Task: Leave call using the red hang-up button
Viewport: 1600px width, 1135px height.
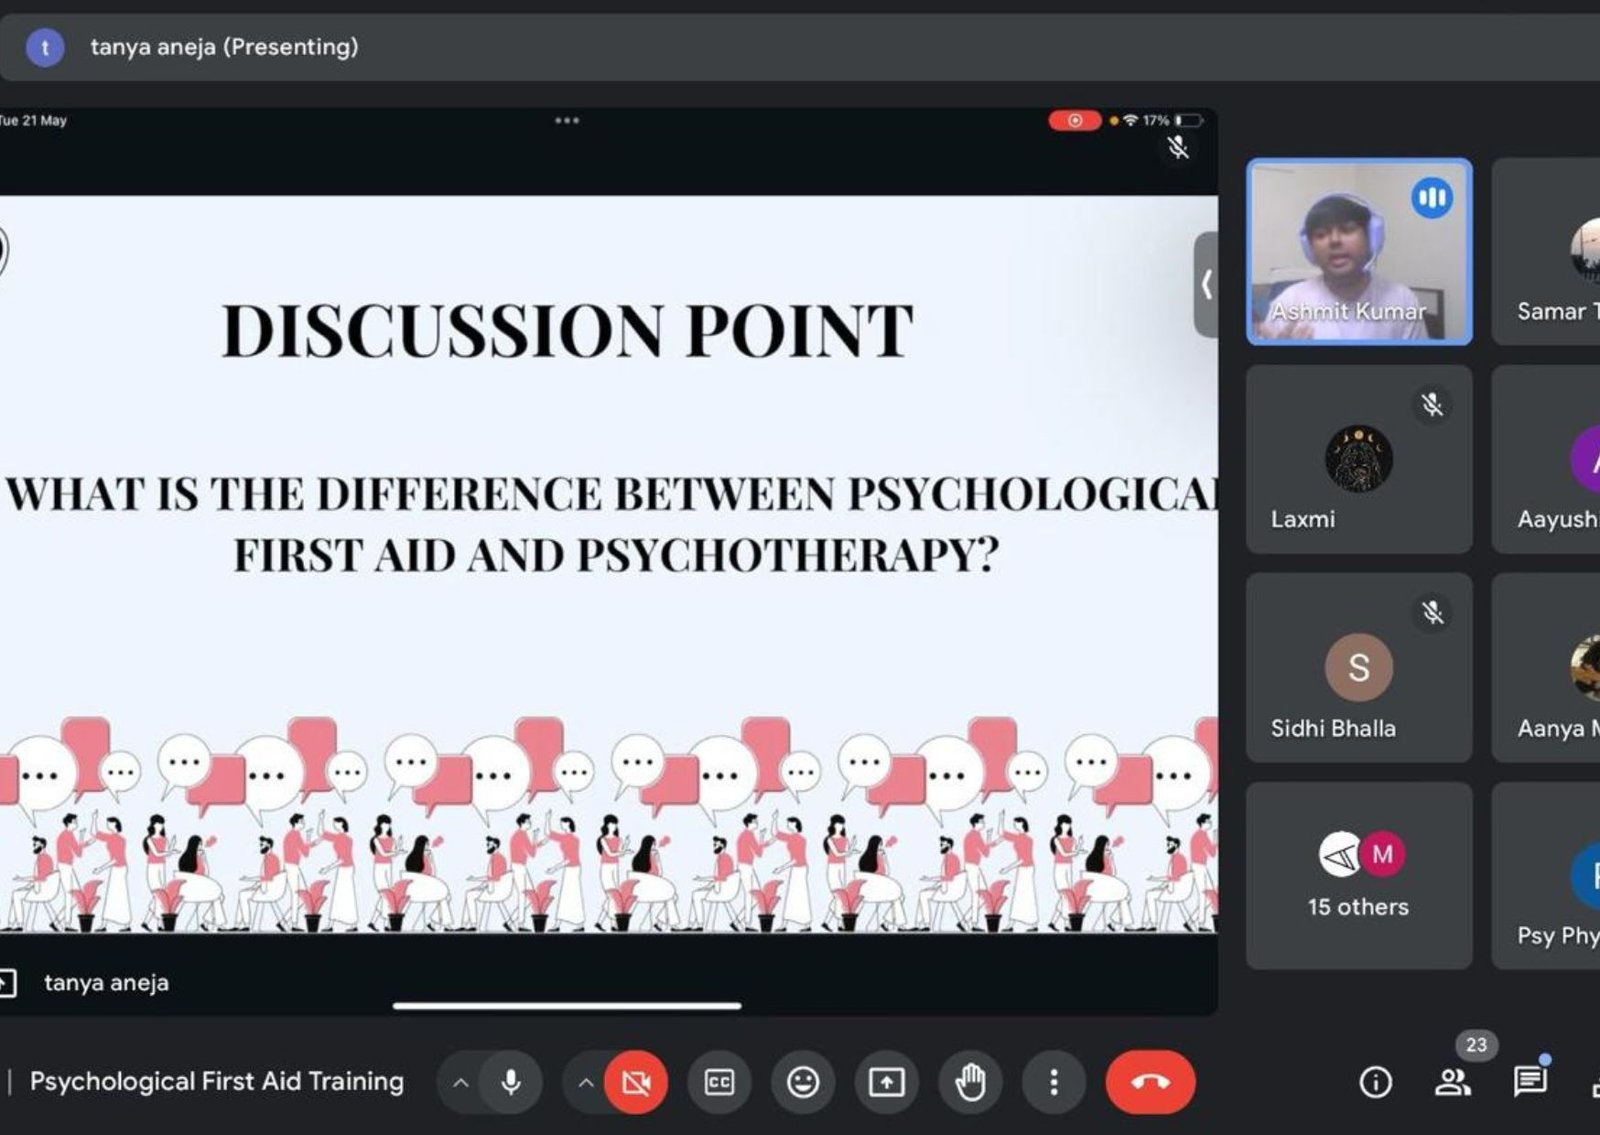Action: click(x=1150, y=1082)
